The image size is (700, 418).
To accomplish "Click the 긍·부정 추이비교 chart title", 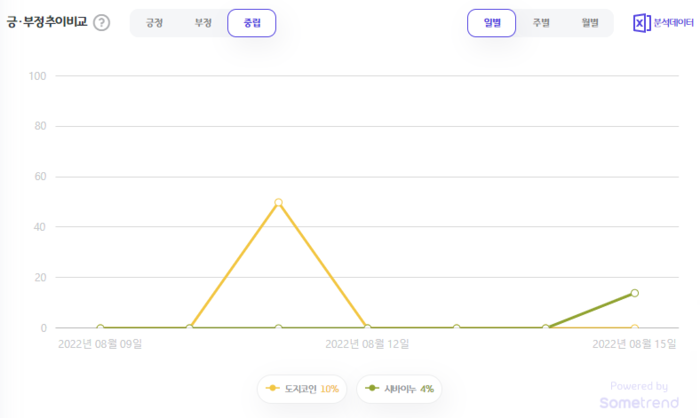I will click(48, 22).
